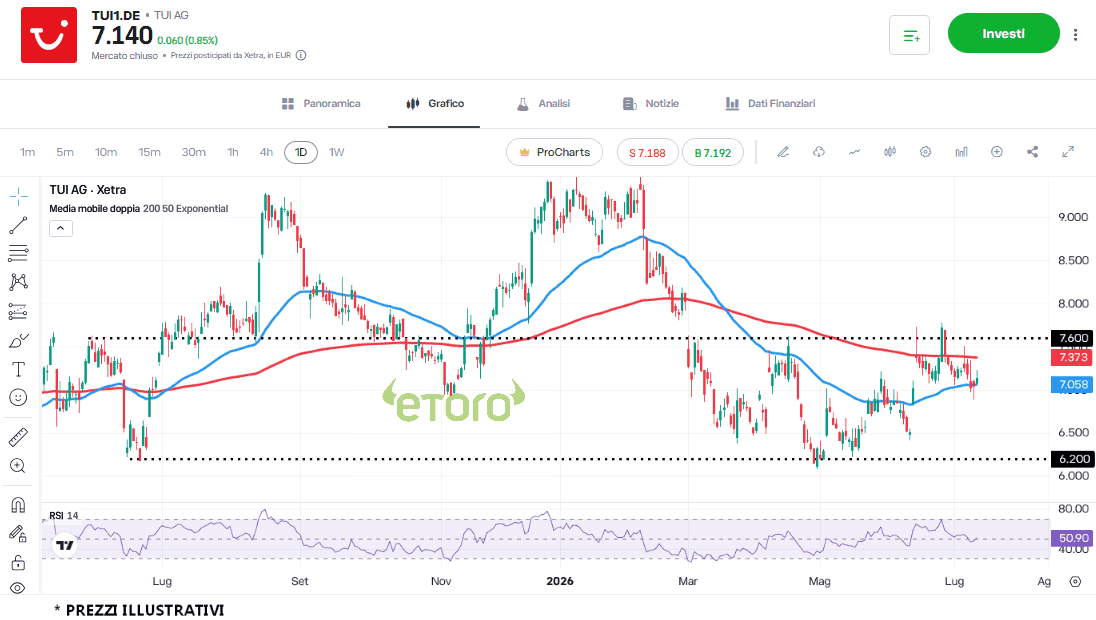Open the Dati Finanziari tab
Image resolution: width=1096 pixels, height=620 pixels.
coord(770,103)
